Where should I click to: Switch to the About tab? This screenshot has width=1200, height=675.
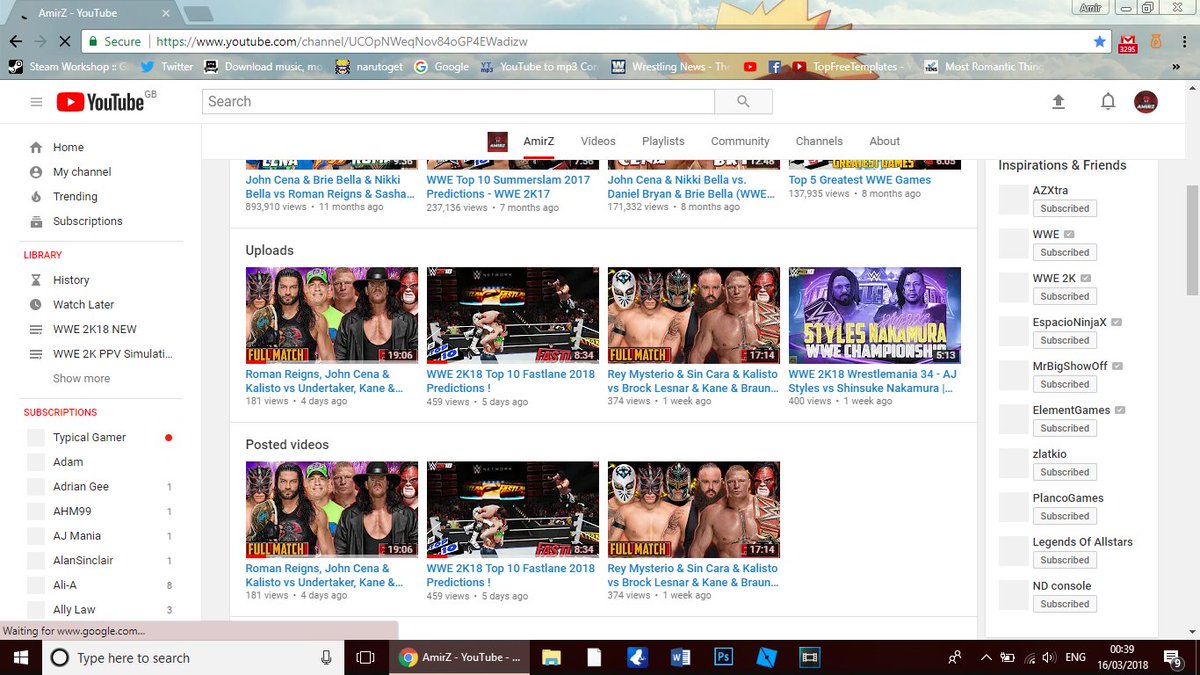point(884,141)
